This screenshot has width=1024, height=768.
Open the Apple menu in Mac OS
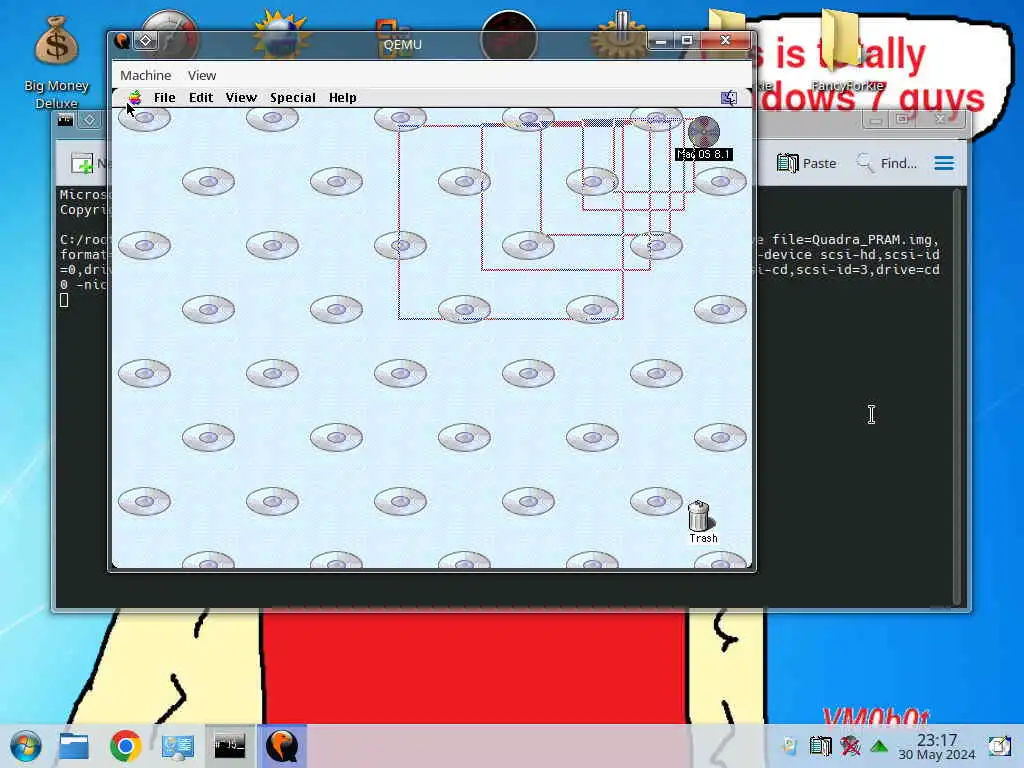tap(135, 98)
